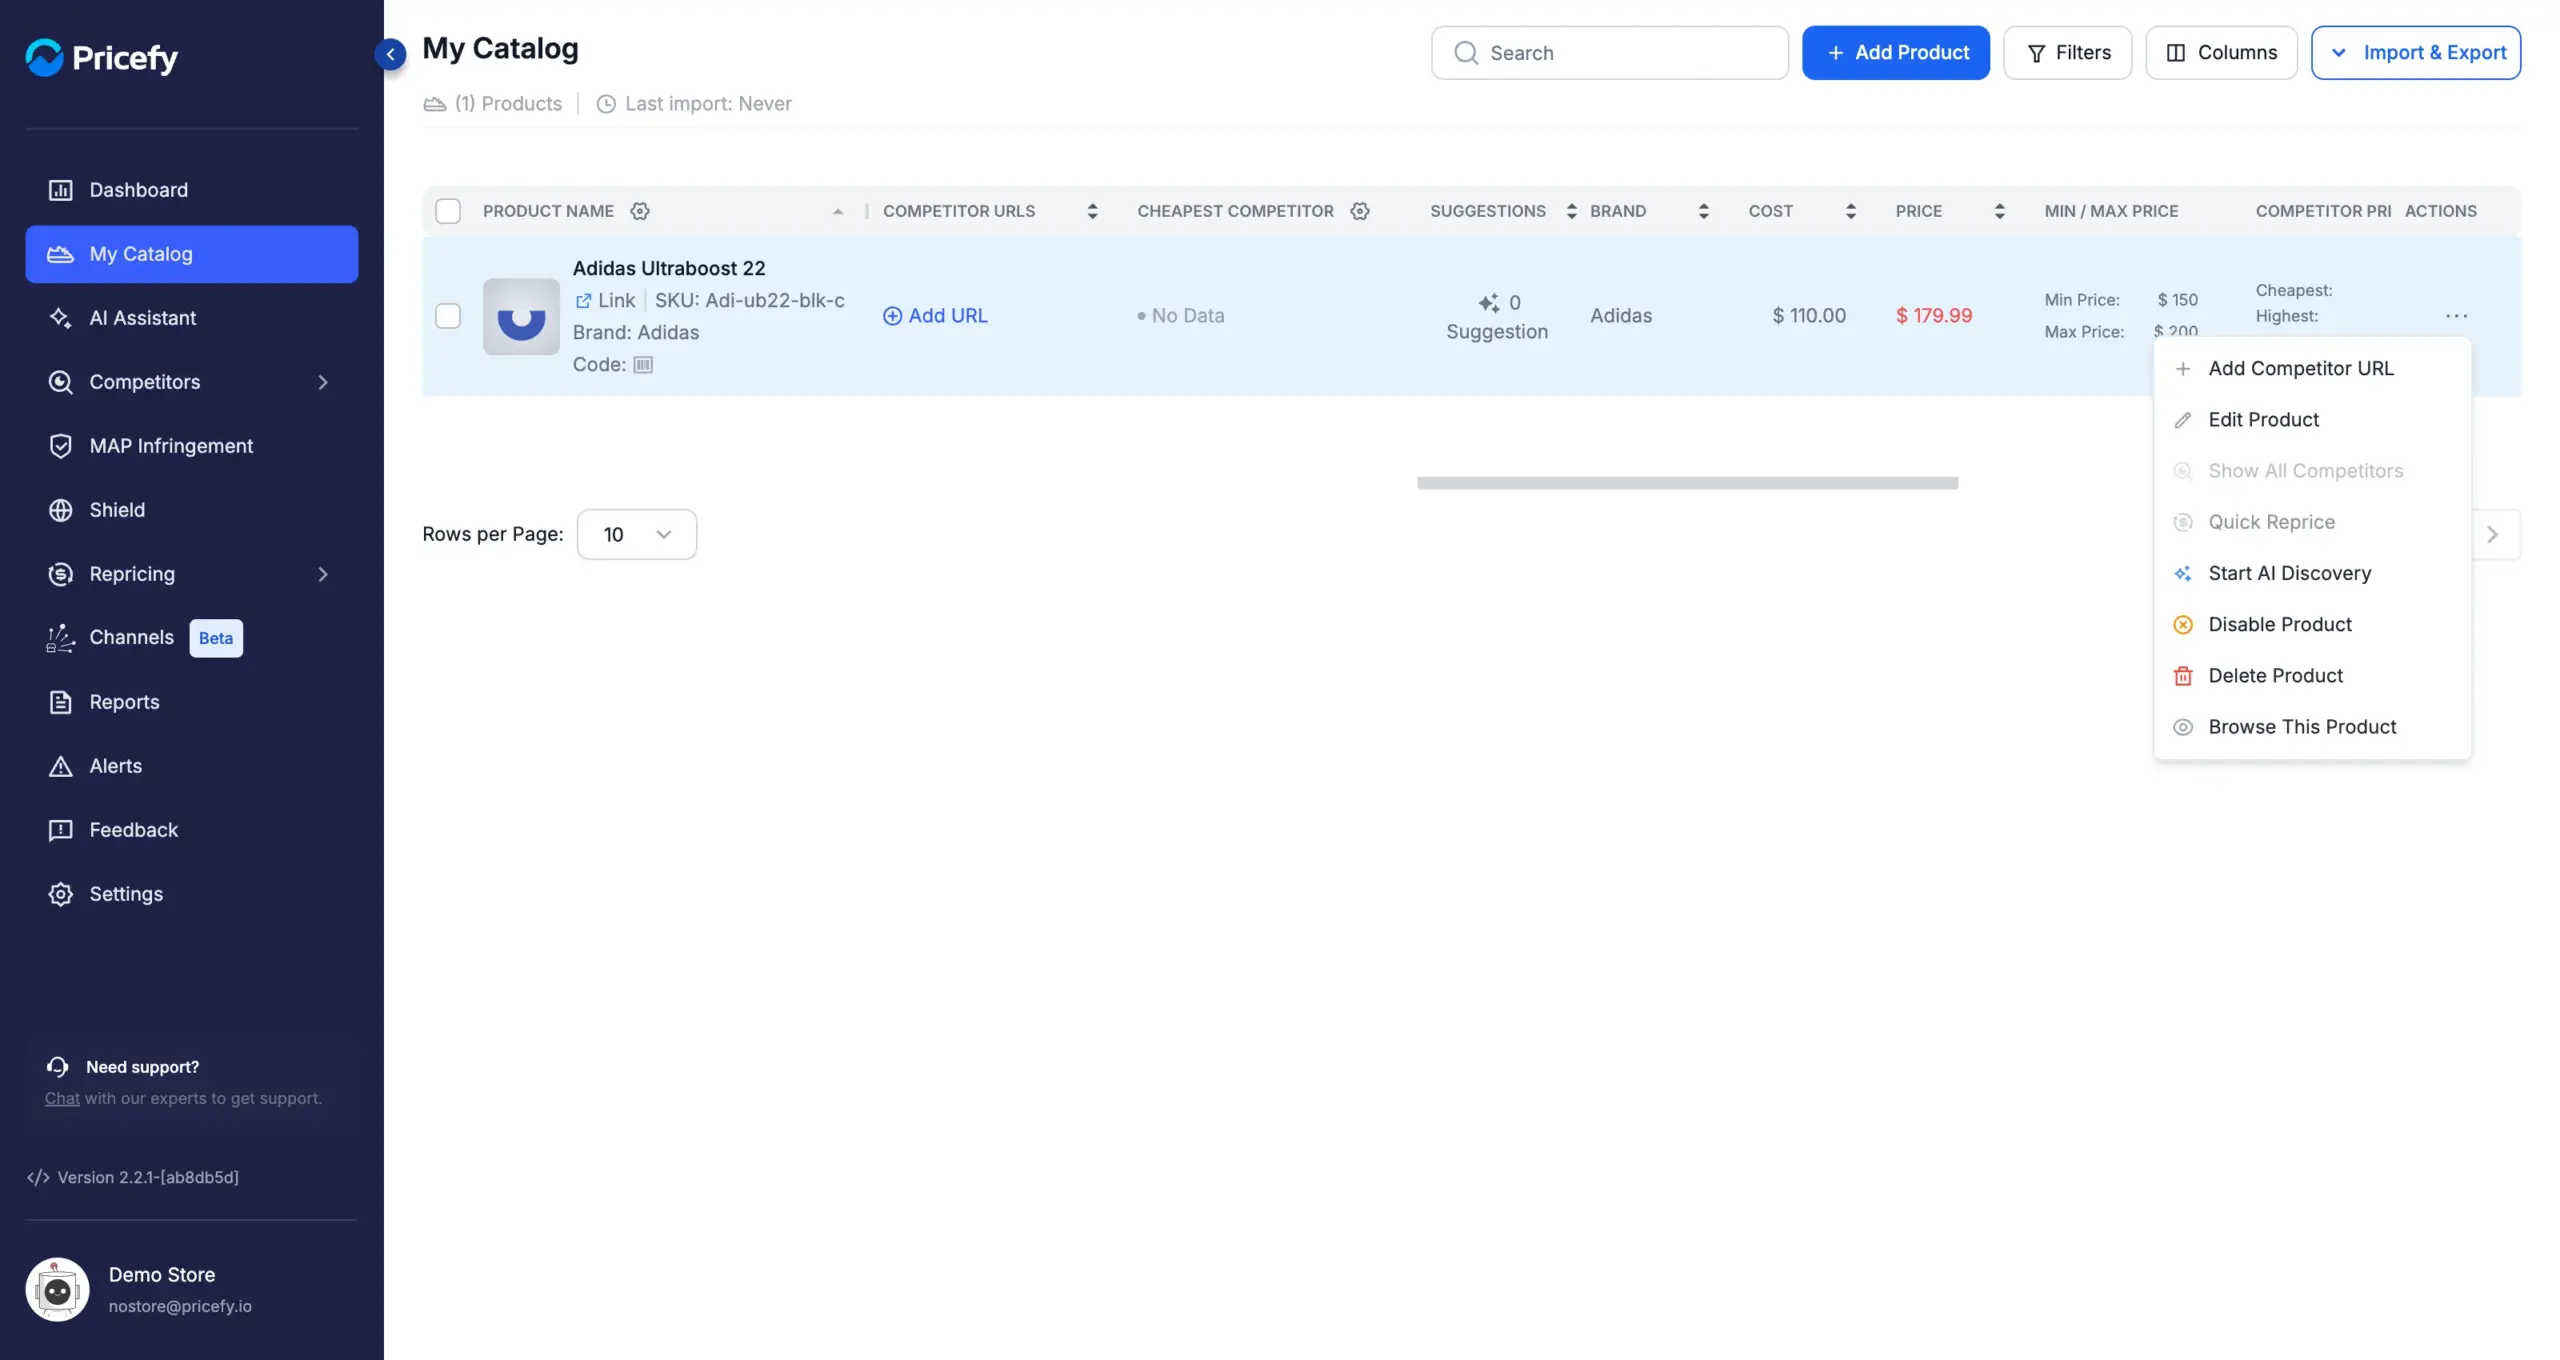Image resolution: width=2560 pixels, height=1360 pixels.
Task: Open Rows per Page dropdown
Action: tap(637, 534)
